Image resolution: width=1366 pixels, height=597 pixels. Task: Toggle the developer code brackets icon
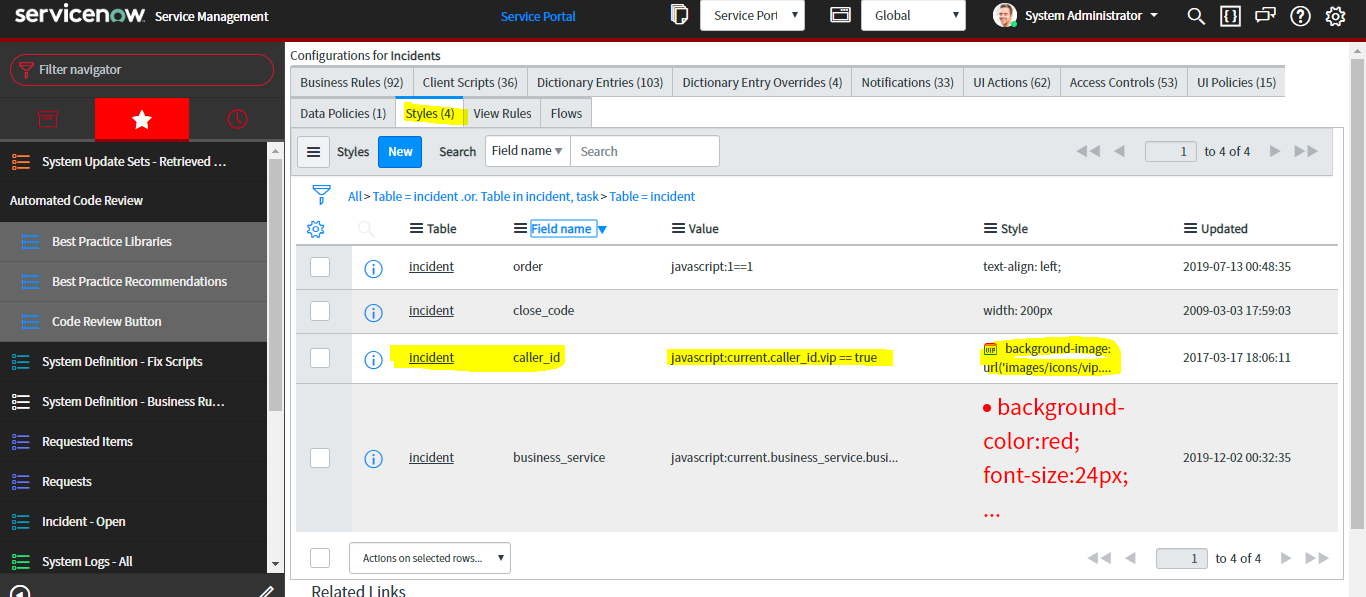(1230, 16)
